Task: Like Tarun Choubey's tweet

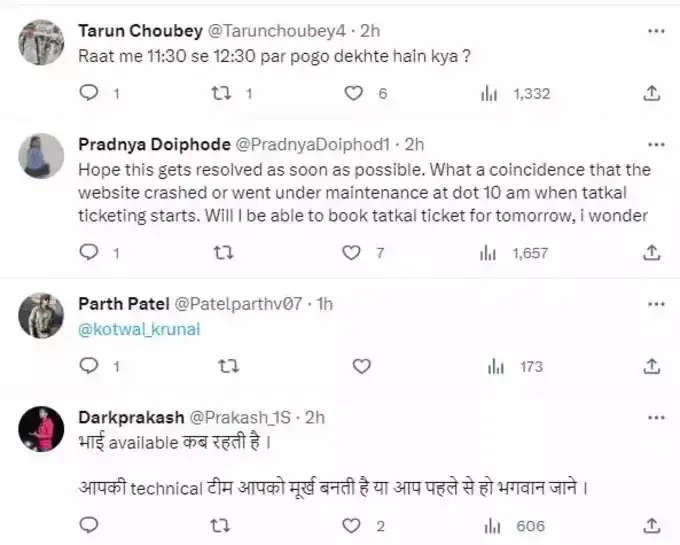Action: [353, 93]
